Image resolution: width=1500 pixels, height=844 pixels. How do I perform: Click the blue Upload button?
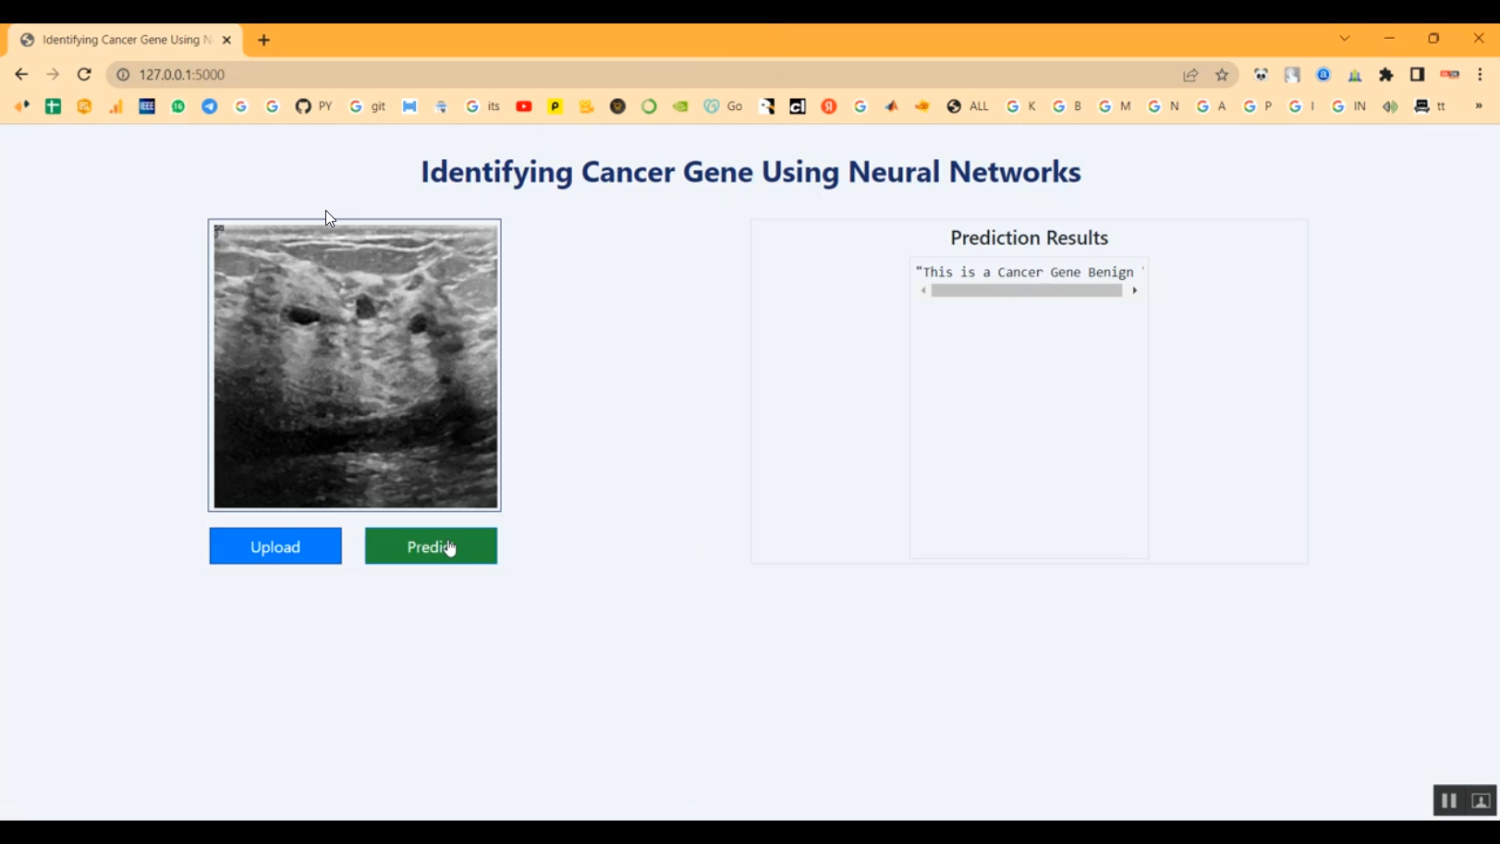click(275, 546)
